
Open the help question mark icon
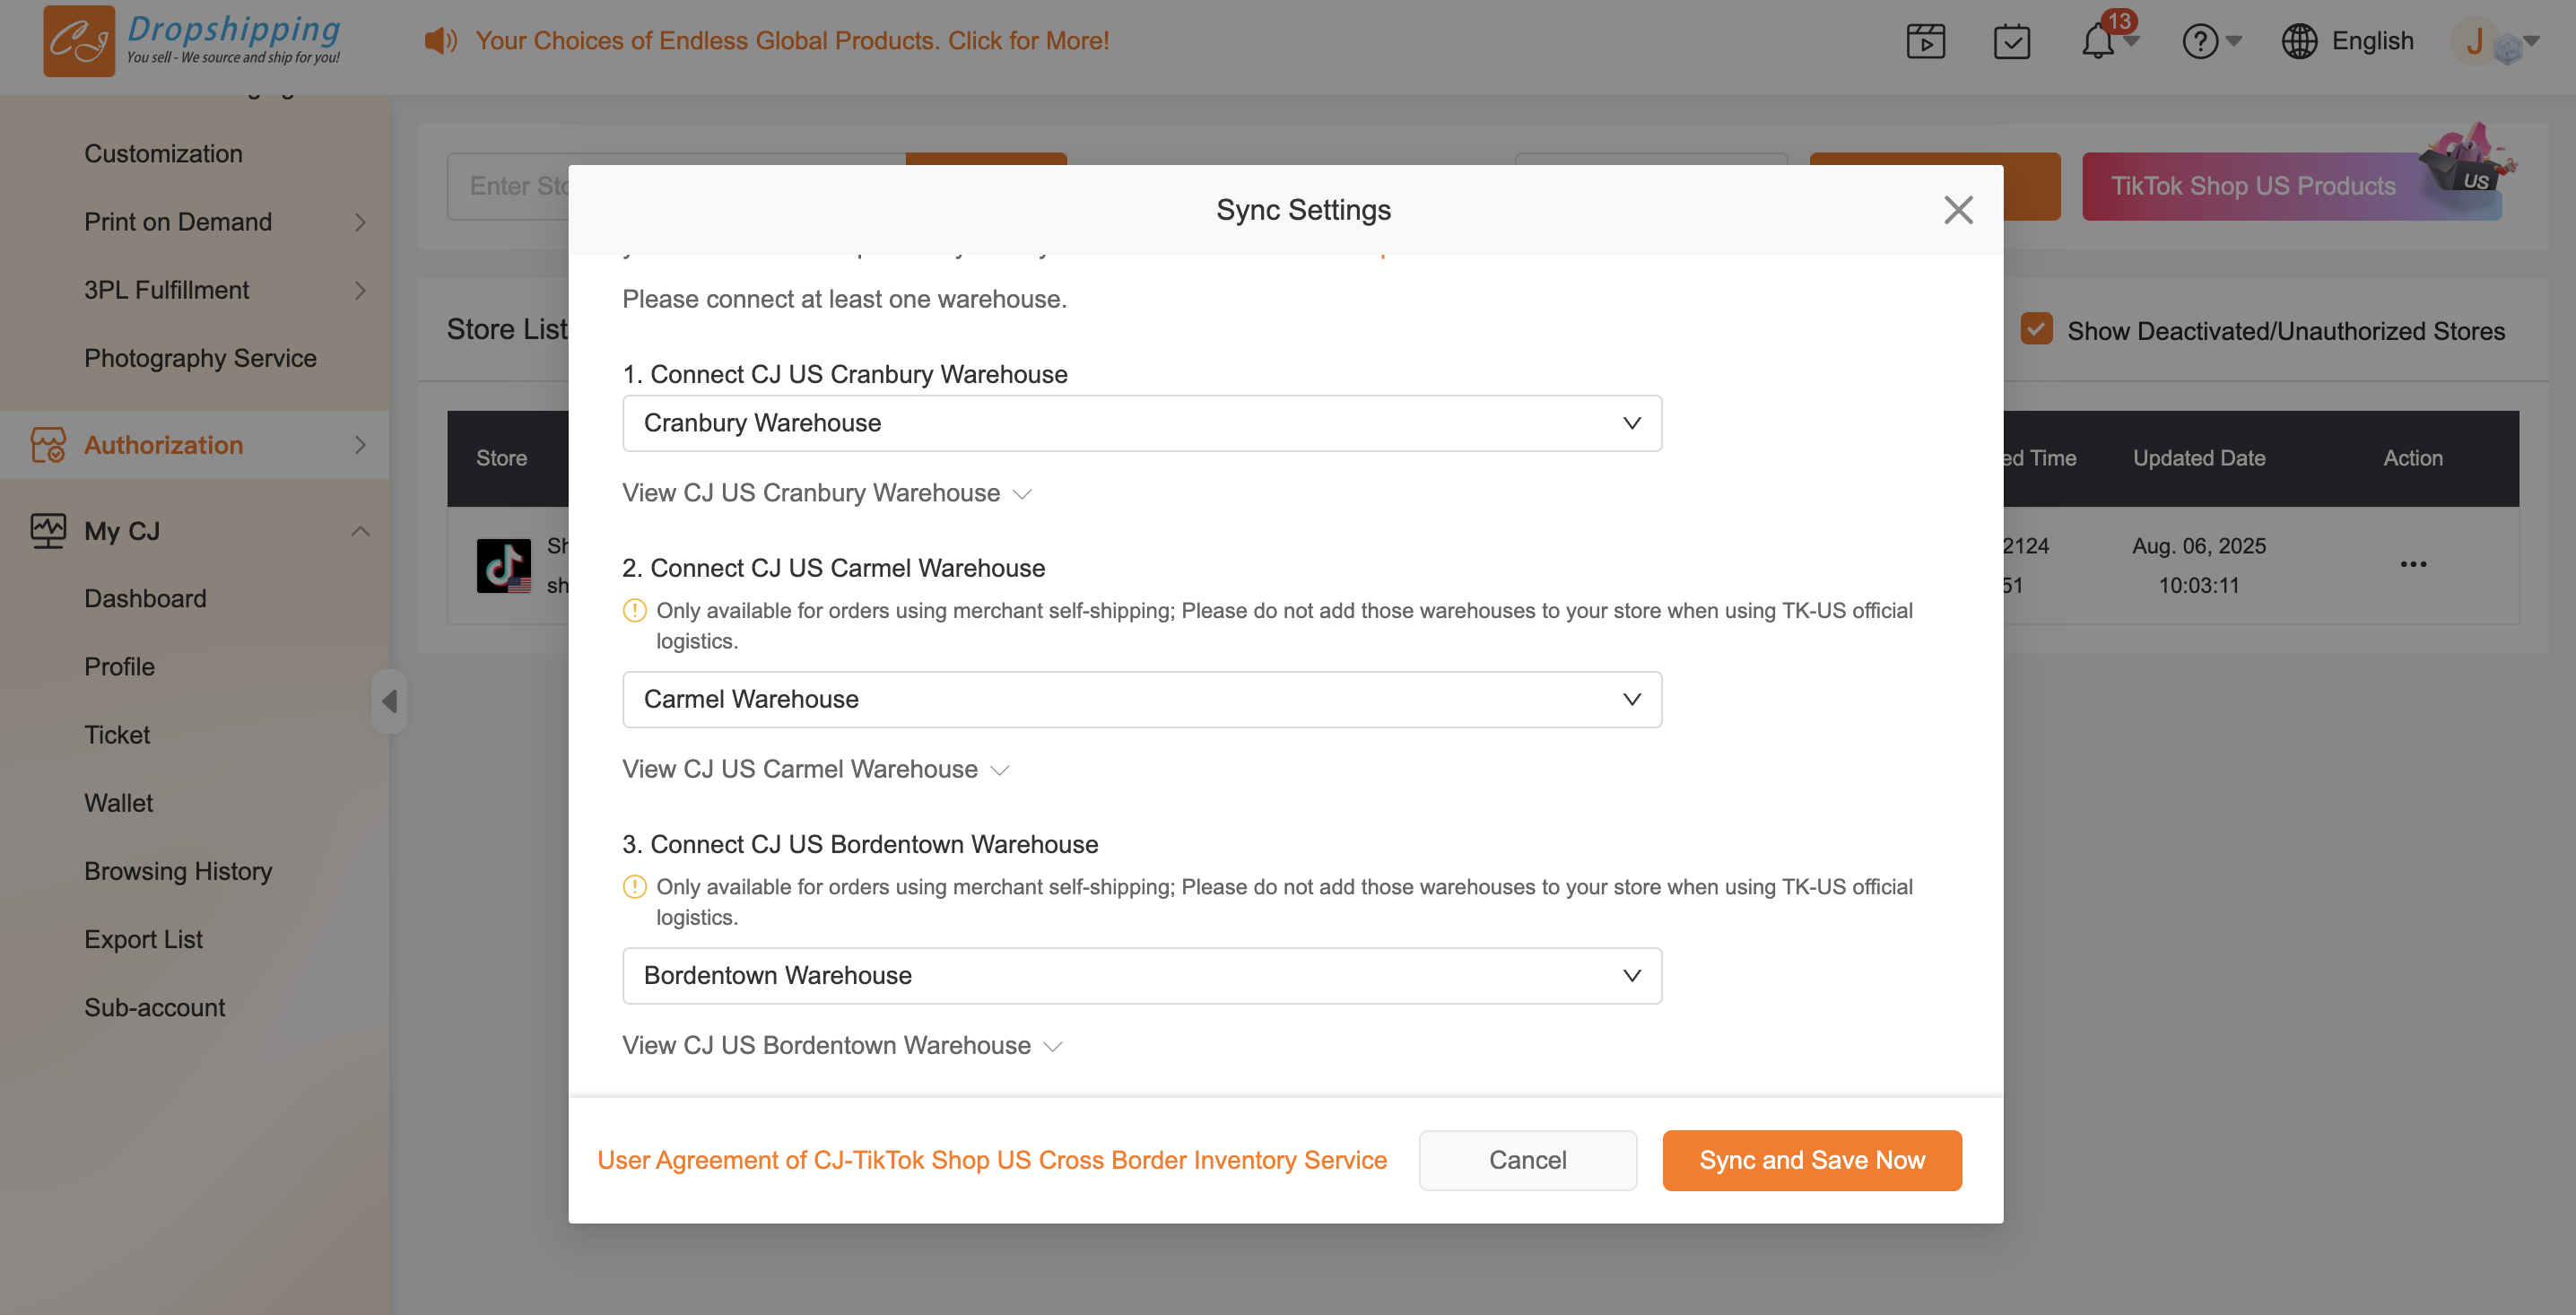2199,42
